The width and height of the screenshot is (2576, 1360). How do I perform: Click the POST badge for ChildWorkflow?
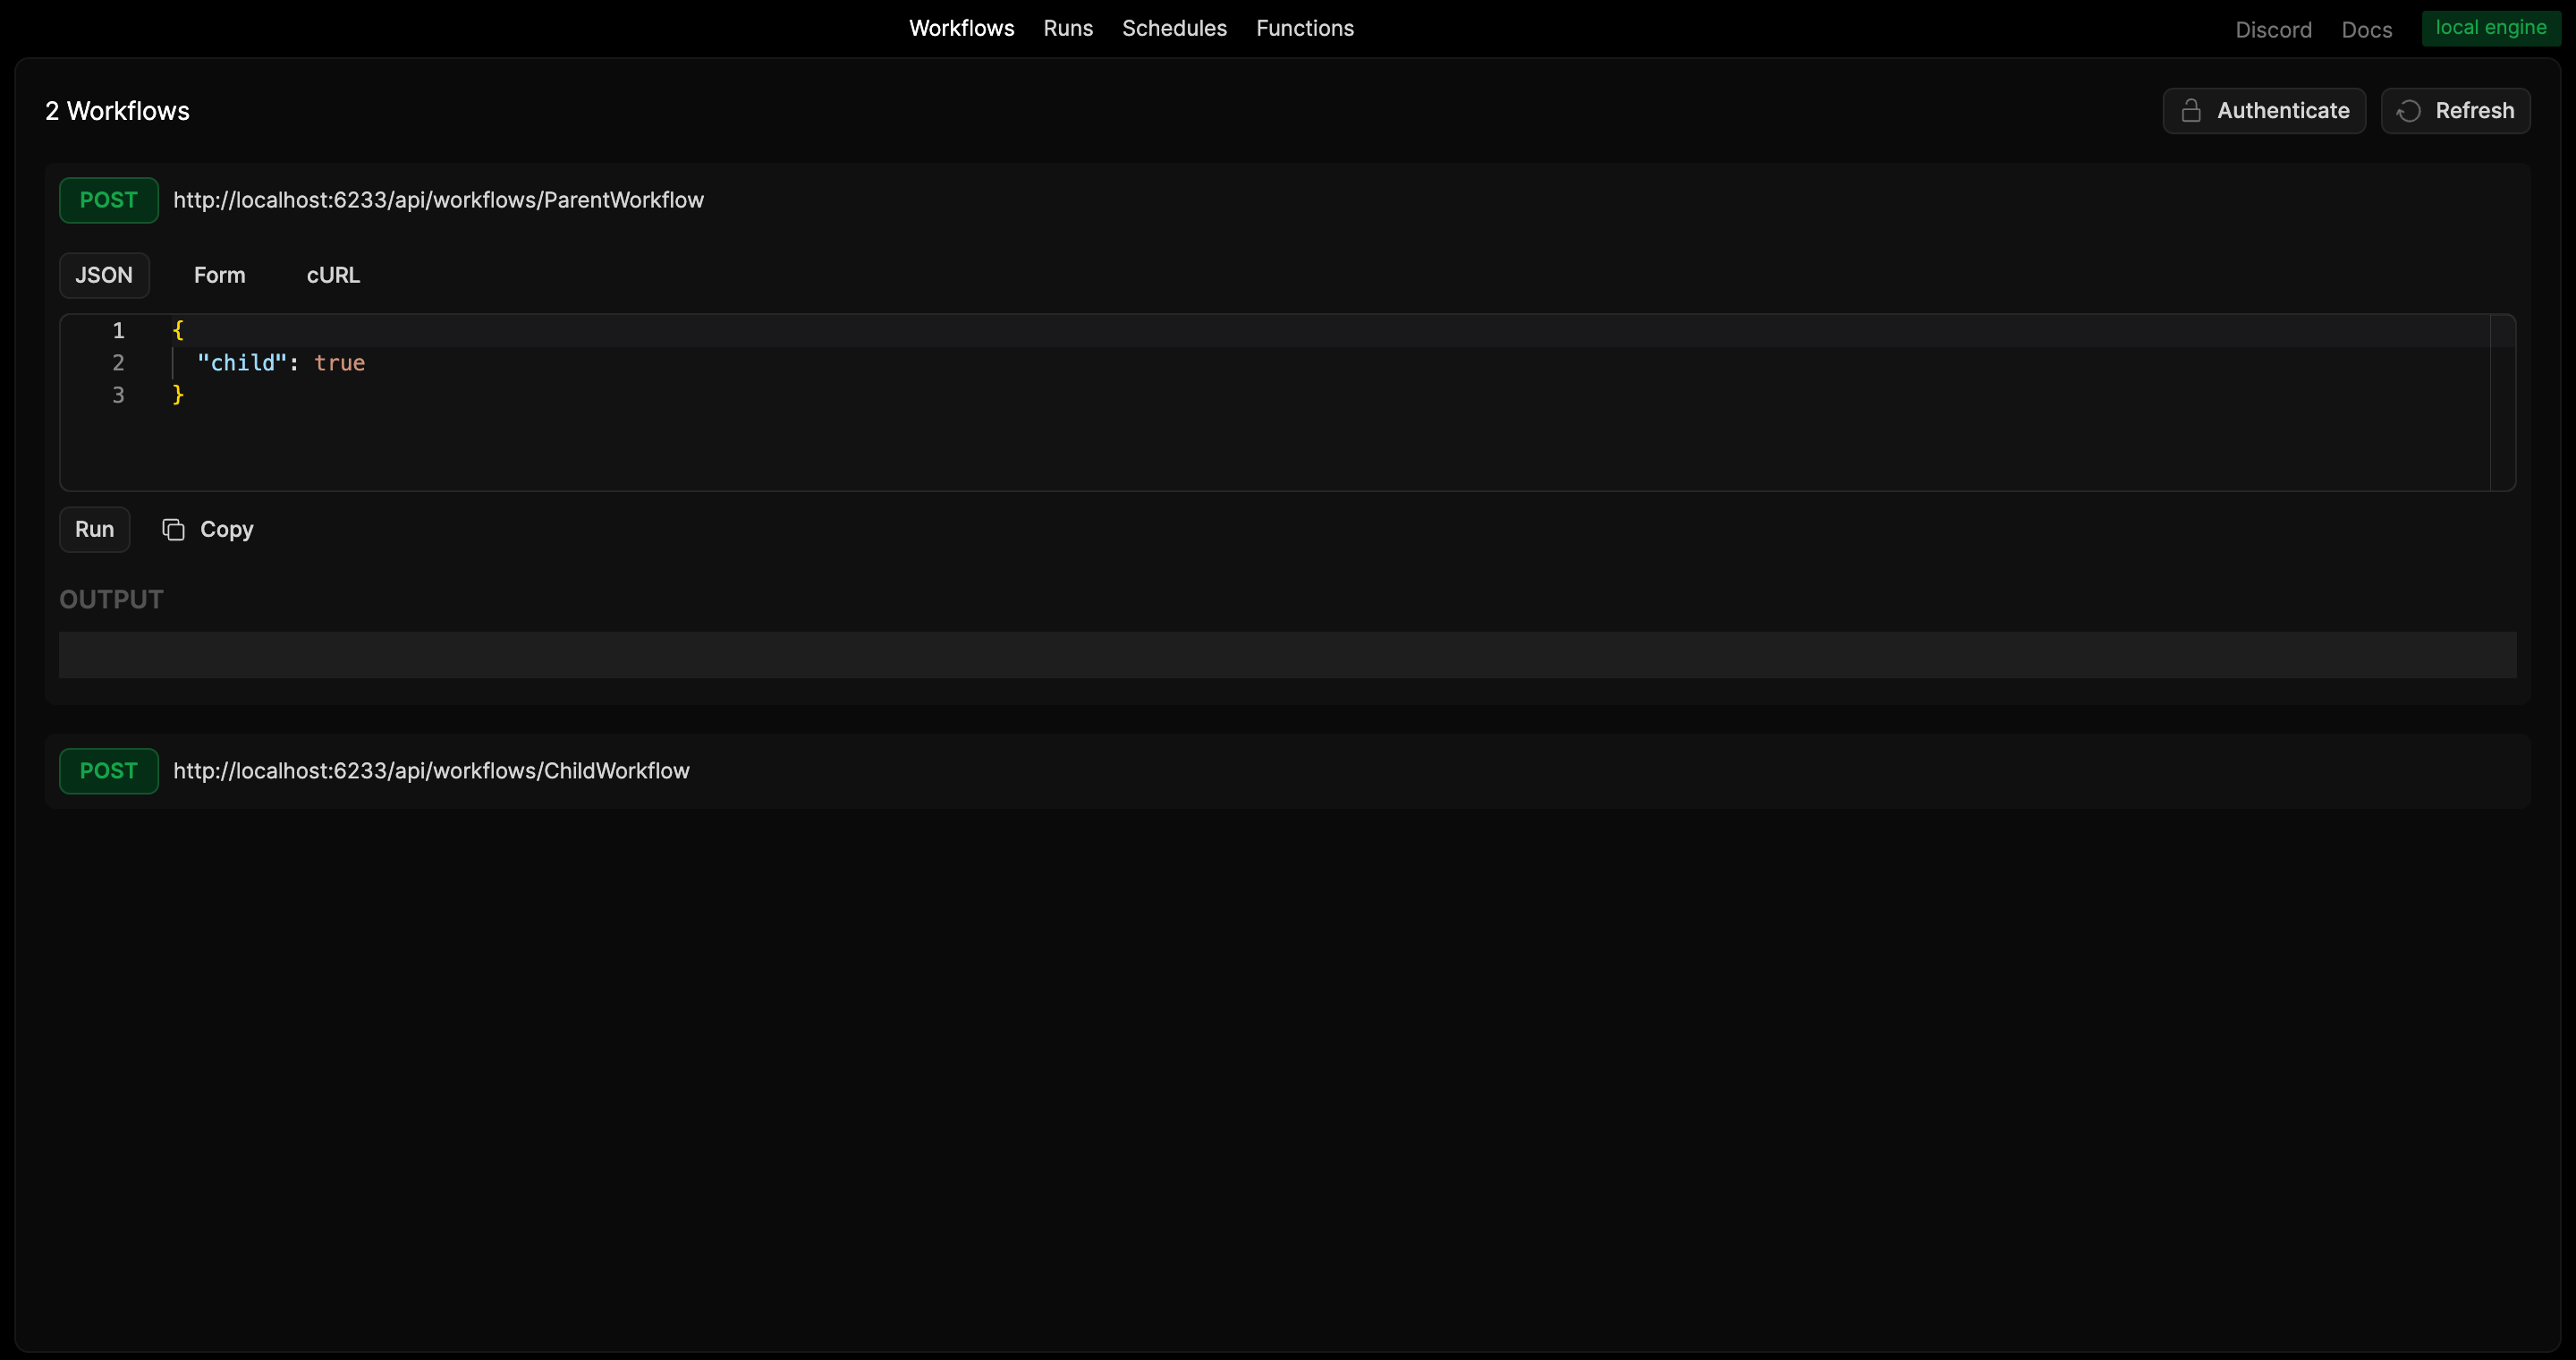tap(108, 771)
